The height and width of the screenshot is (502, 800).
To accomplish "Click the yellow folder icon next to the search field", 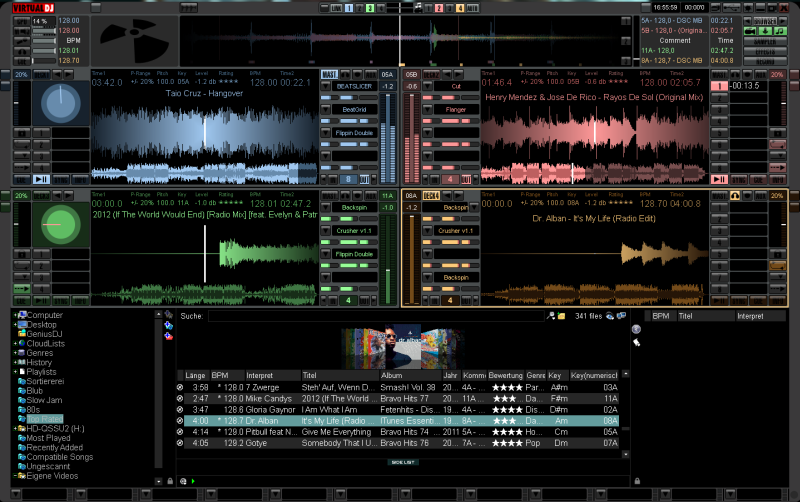I will (562, 316).
